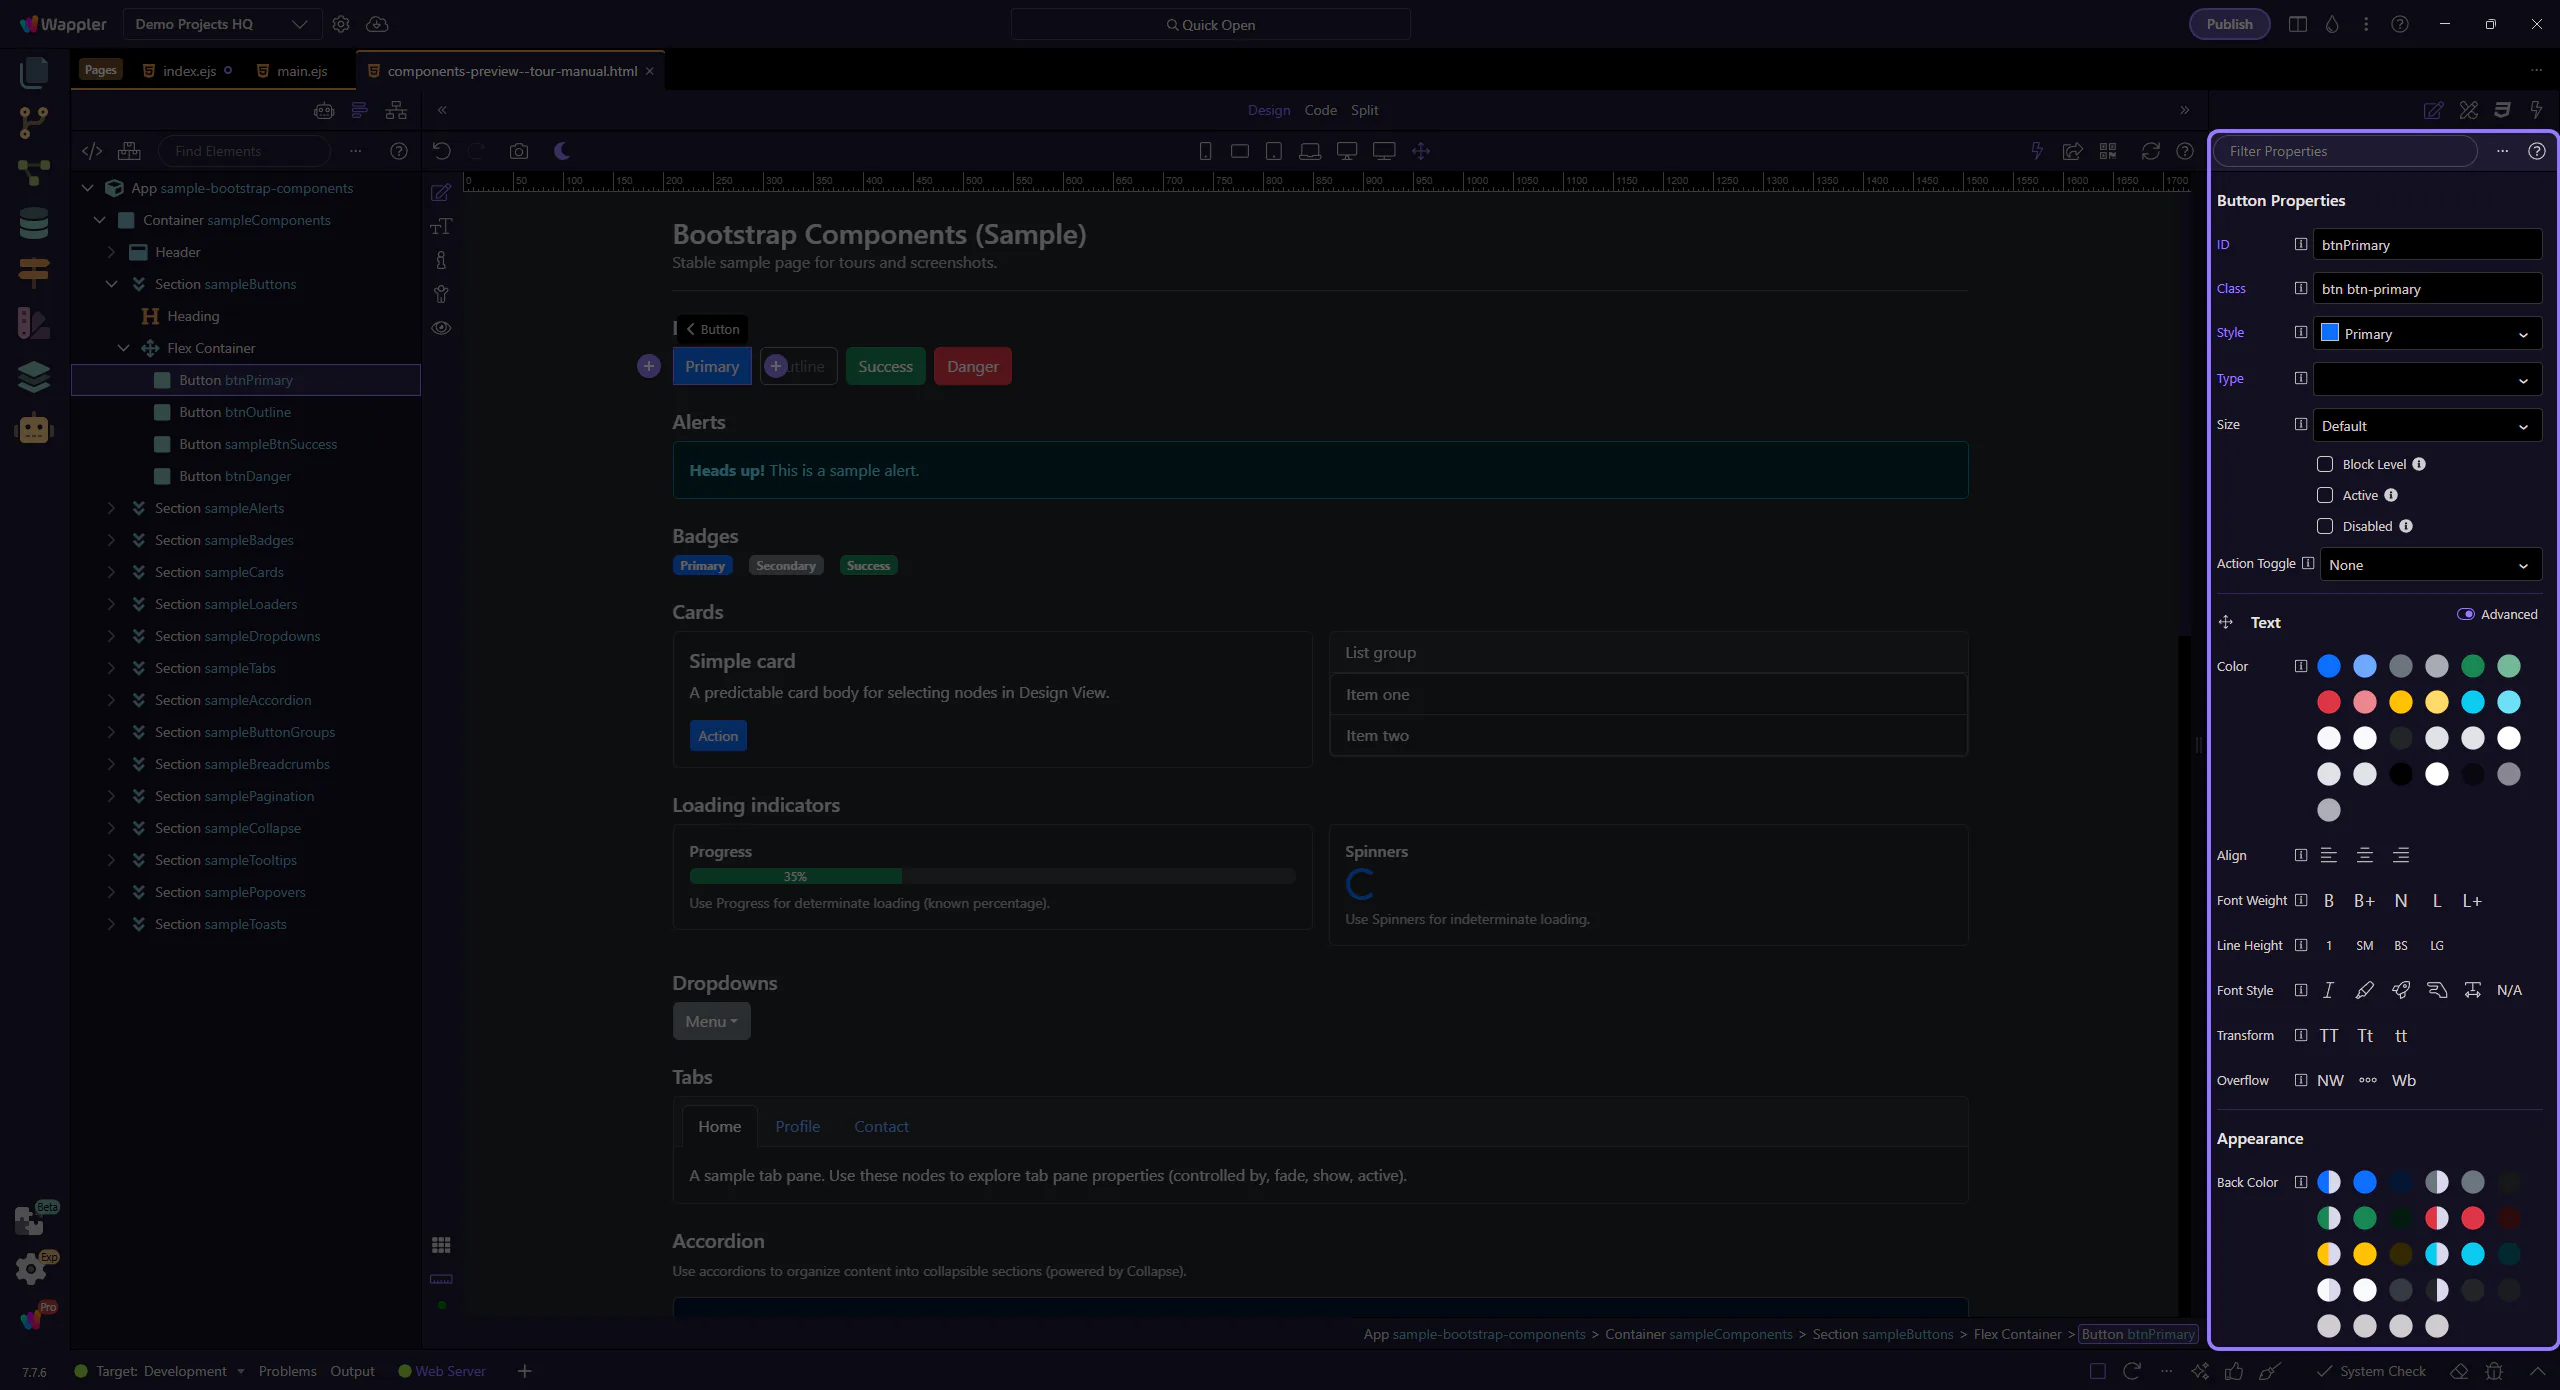This screenshot has height=1390, width=2560.
Task: Pick the red text color swatch
Action: (2329, 702)
